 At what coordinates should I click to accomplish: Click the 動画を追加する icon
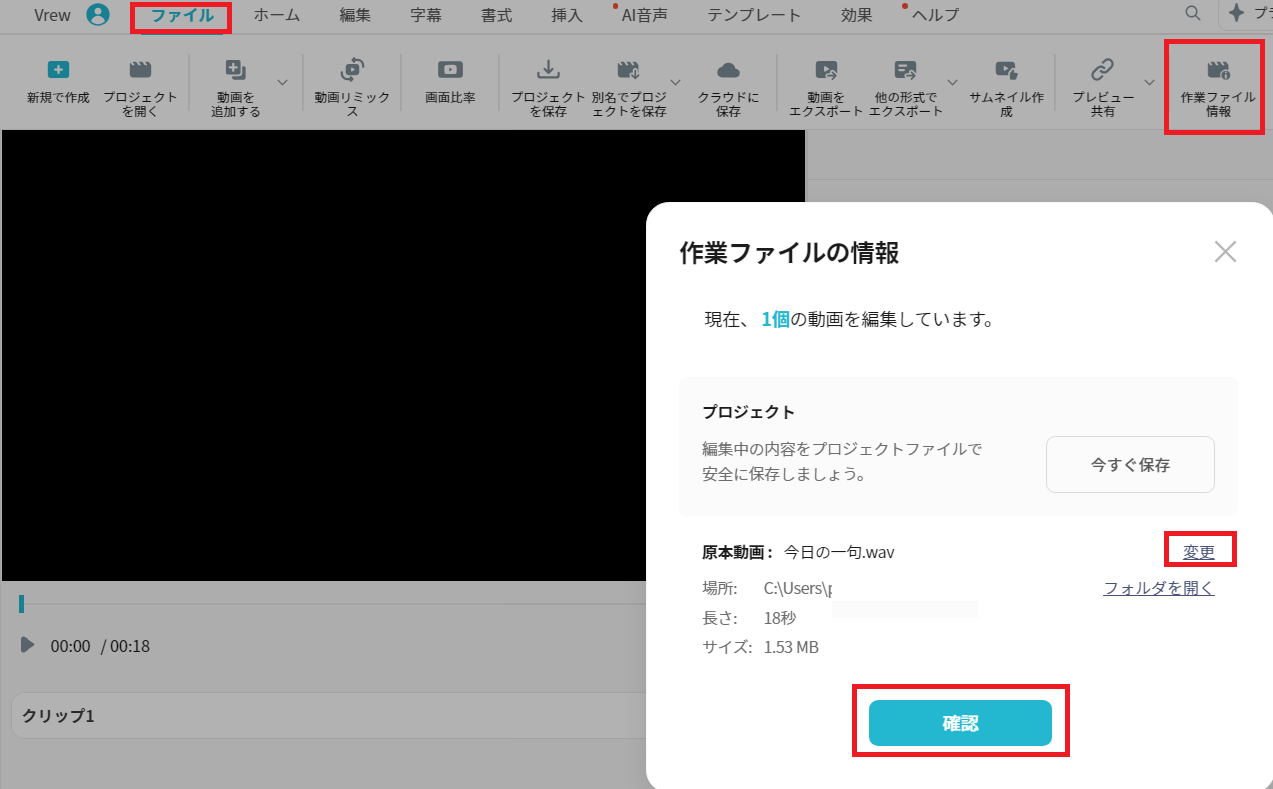click(236, 70)
